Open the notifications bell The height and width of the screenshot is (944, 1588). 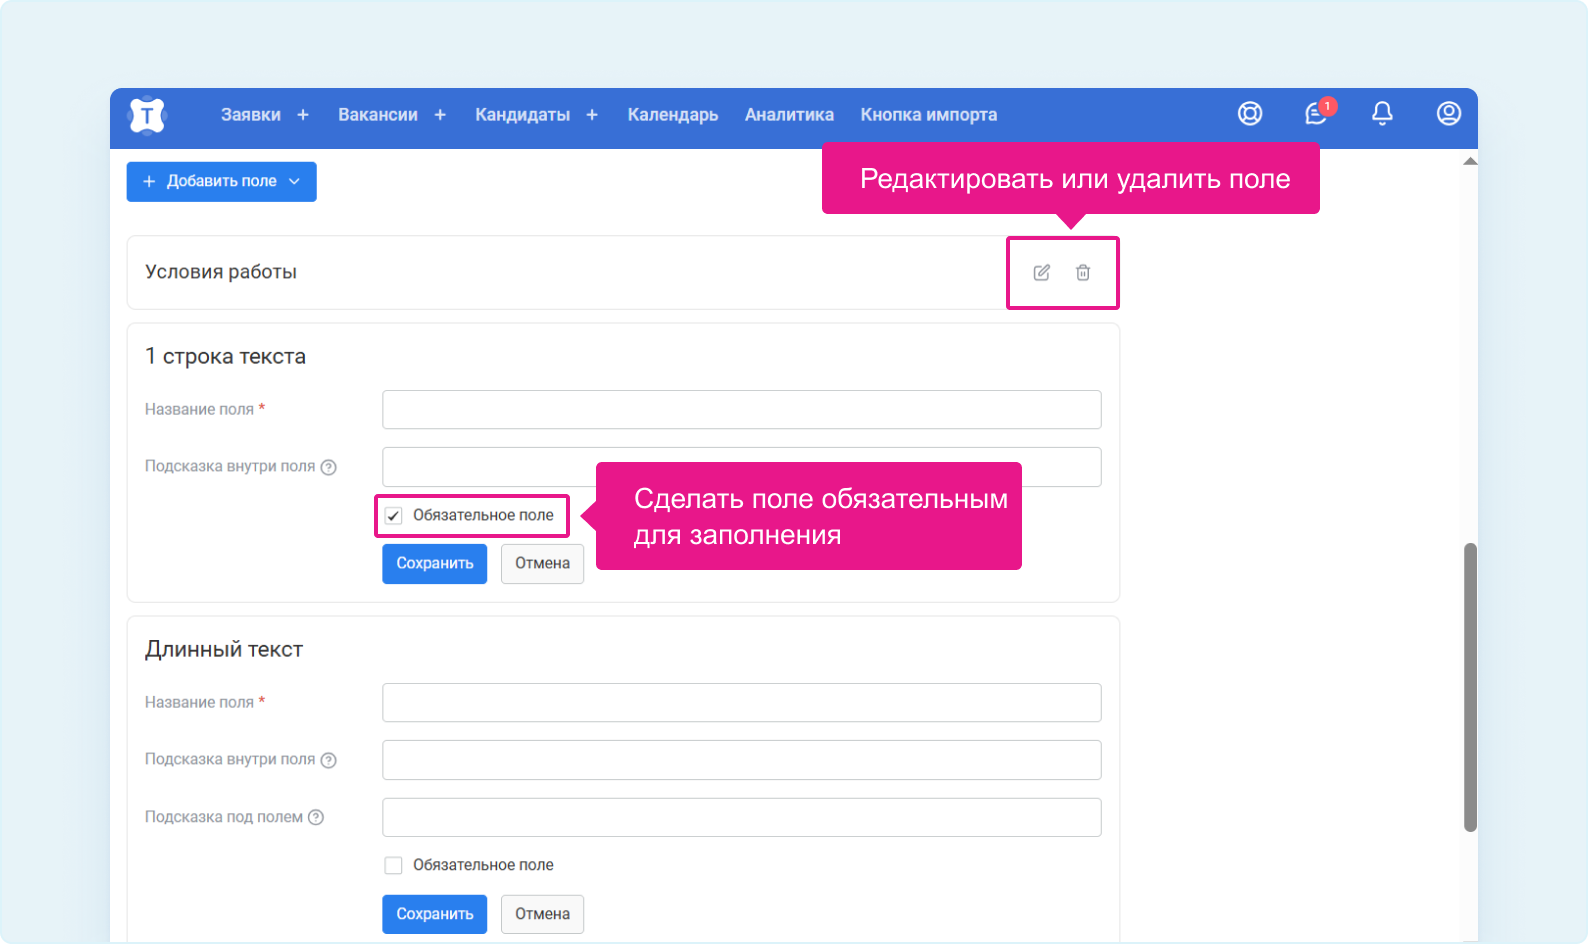tap(1382, 114)
